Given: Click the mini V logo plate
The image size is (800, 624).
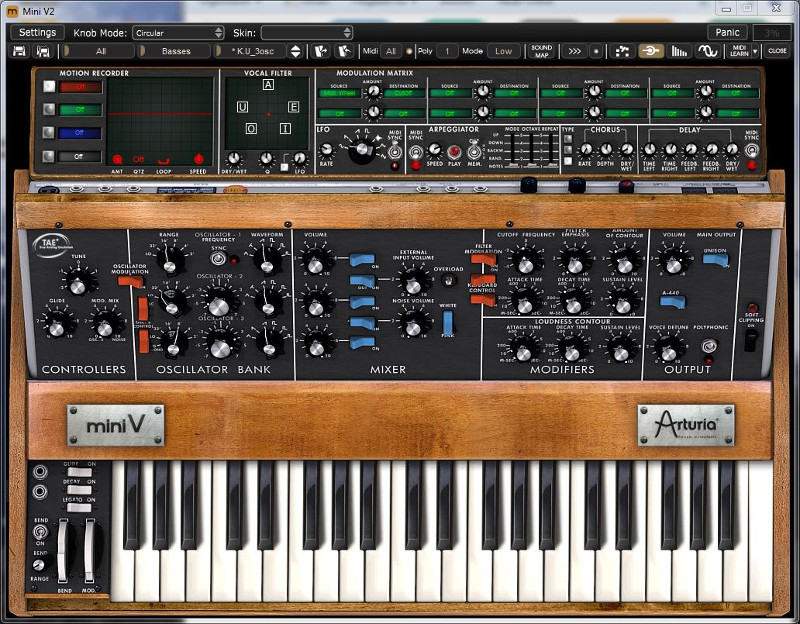Looking at the screenshot, I should (x=116, y=425).
